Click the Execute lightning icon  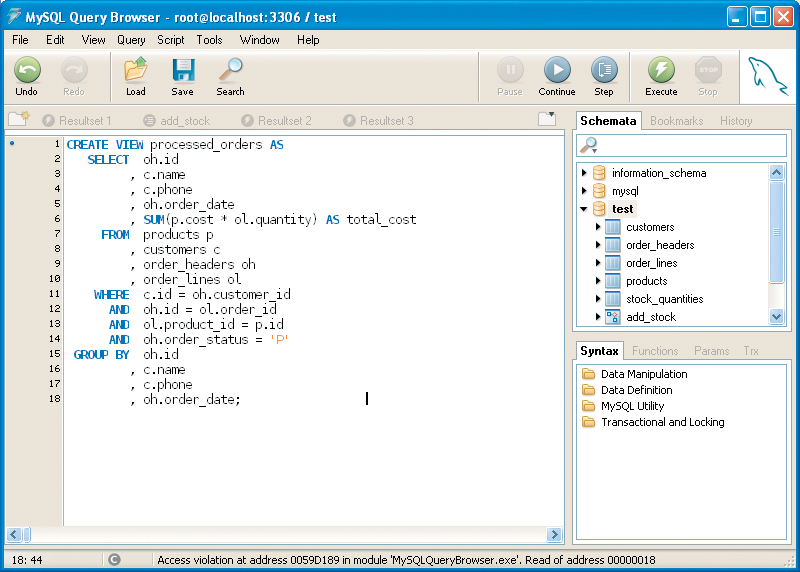(661, 70)
